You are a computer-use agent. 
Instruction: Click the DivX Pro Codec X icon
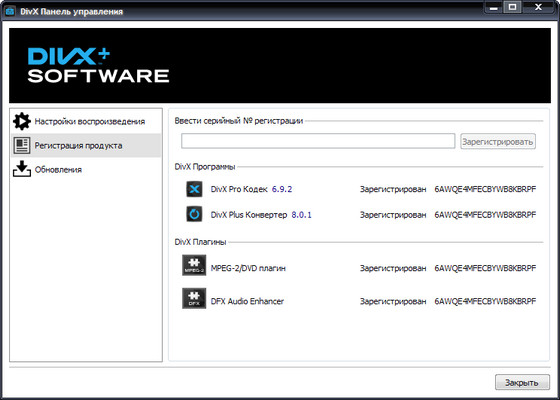(x=194, y=189)
